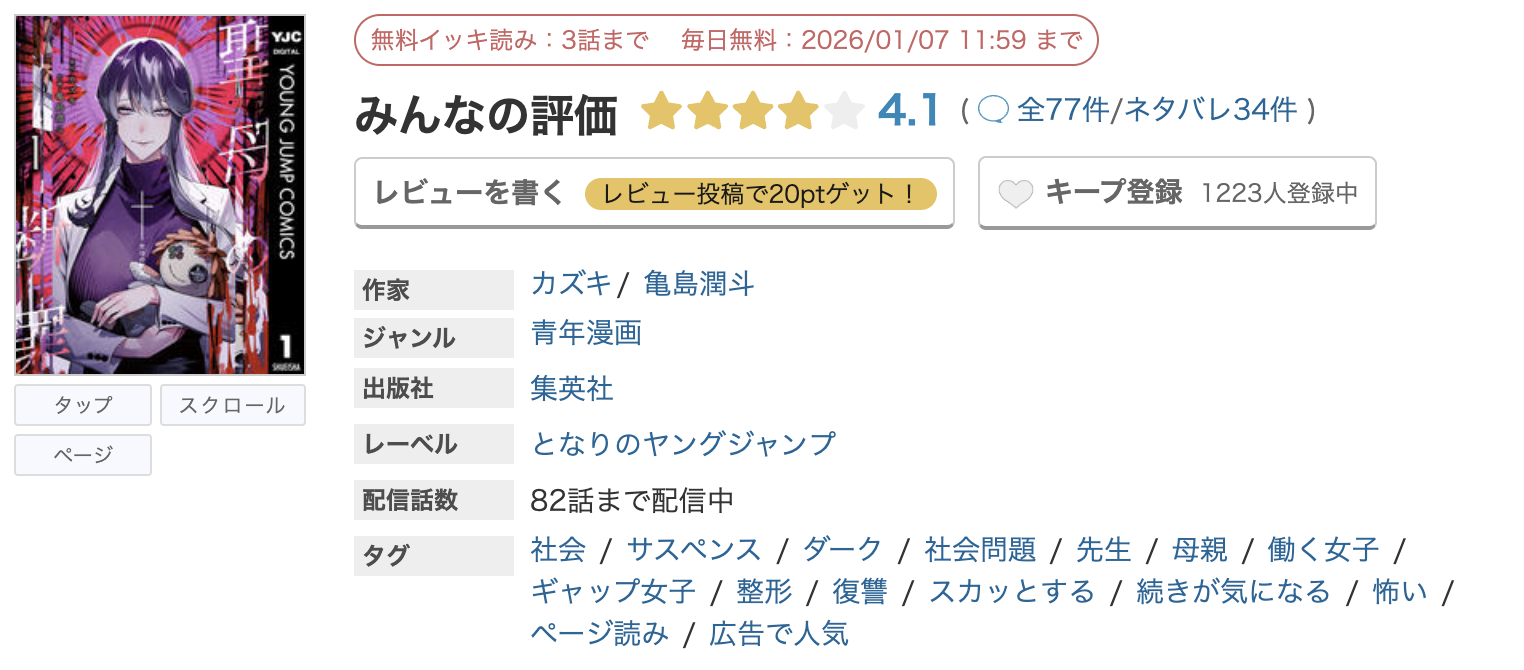Select the サスペンス tag

pyautogui.click(x=694, y=548)
